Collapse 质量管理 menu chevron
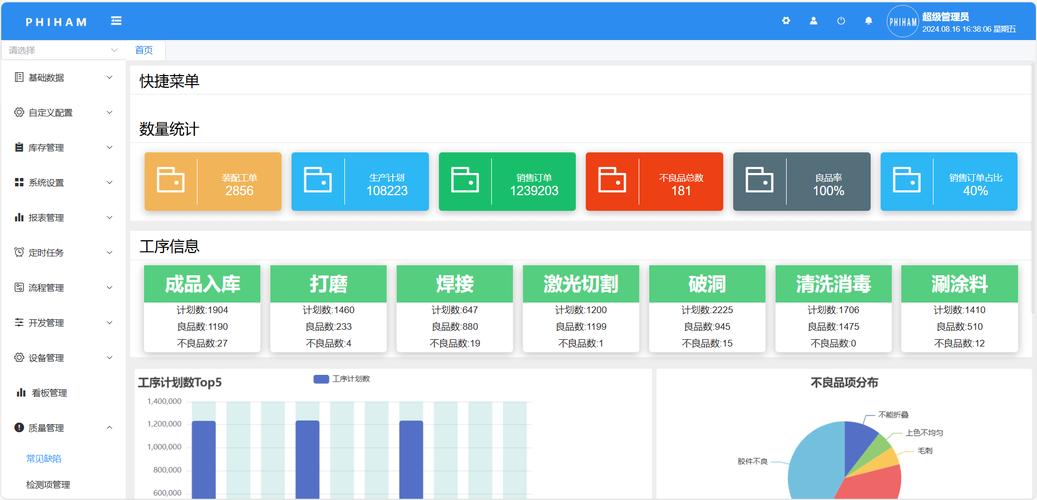 [110, 428]
